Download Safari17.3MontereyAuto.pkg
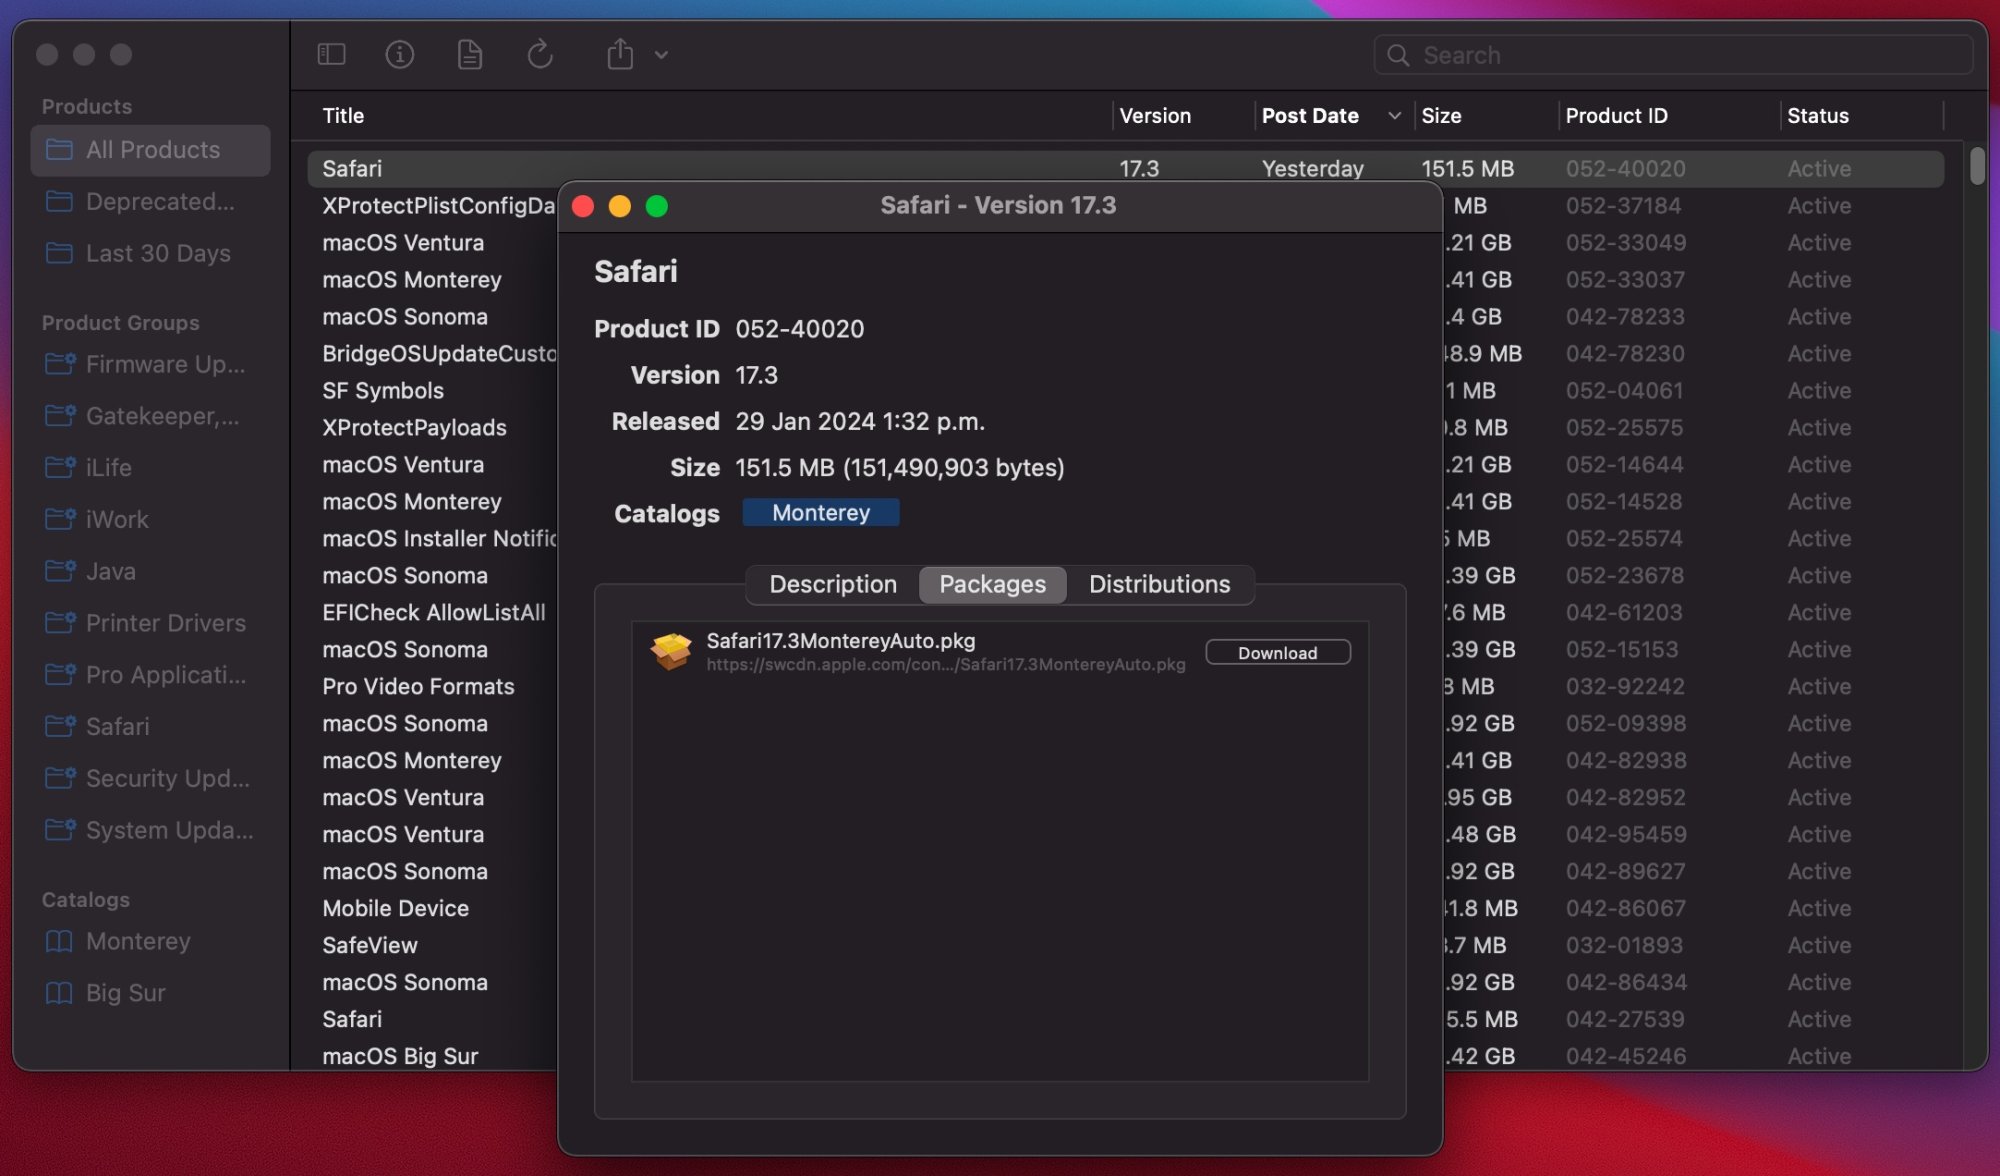The height and width of the screenshot is (1176, 2000). [x=1278, y=653]
